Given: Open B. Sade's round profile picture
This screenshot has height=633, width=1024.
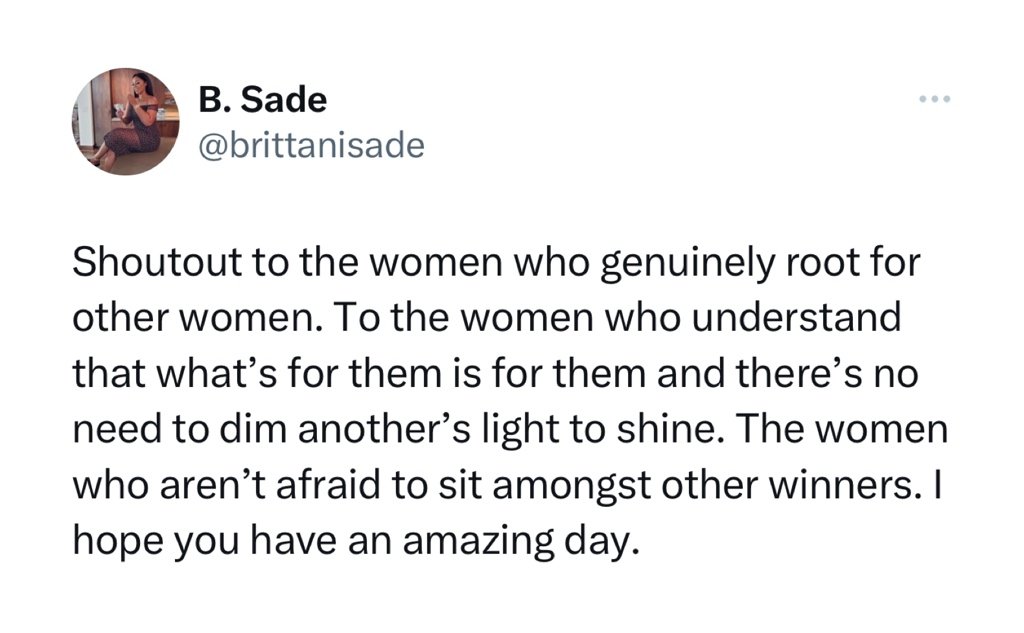Looking at the screenshot, I should point(125,122).
